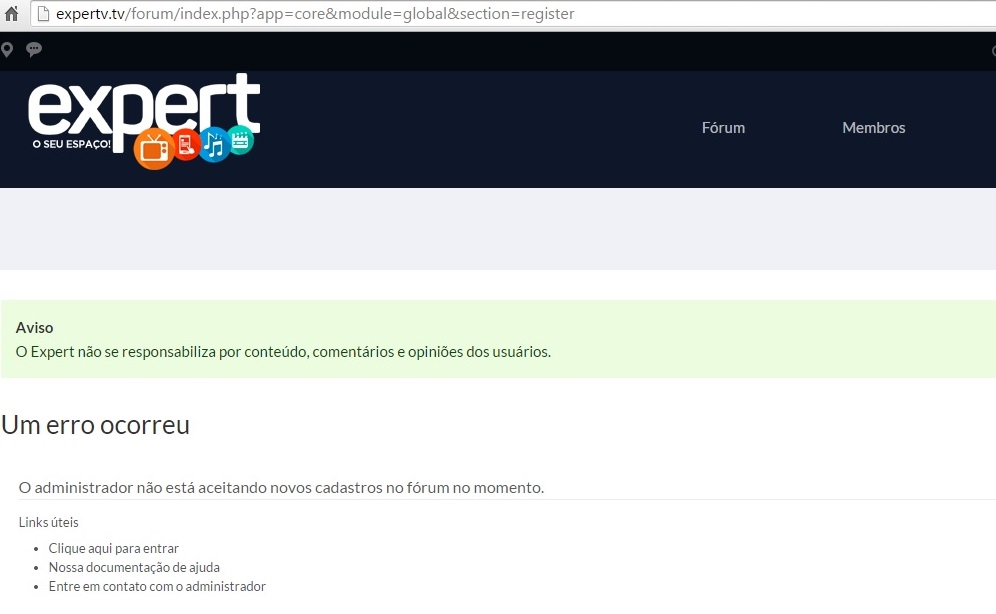
Task: Open the Fórum navigation menu
Action: 723,128
